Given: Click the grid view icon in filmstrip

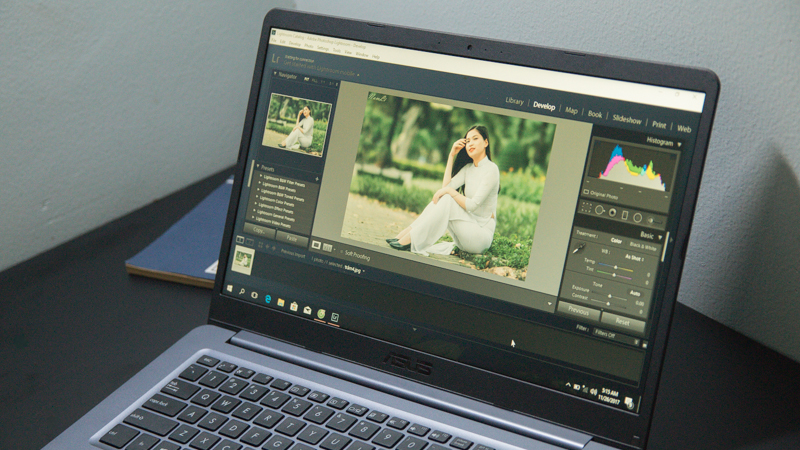Looking at the screenshot, I should click(x=260, y=245).
